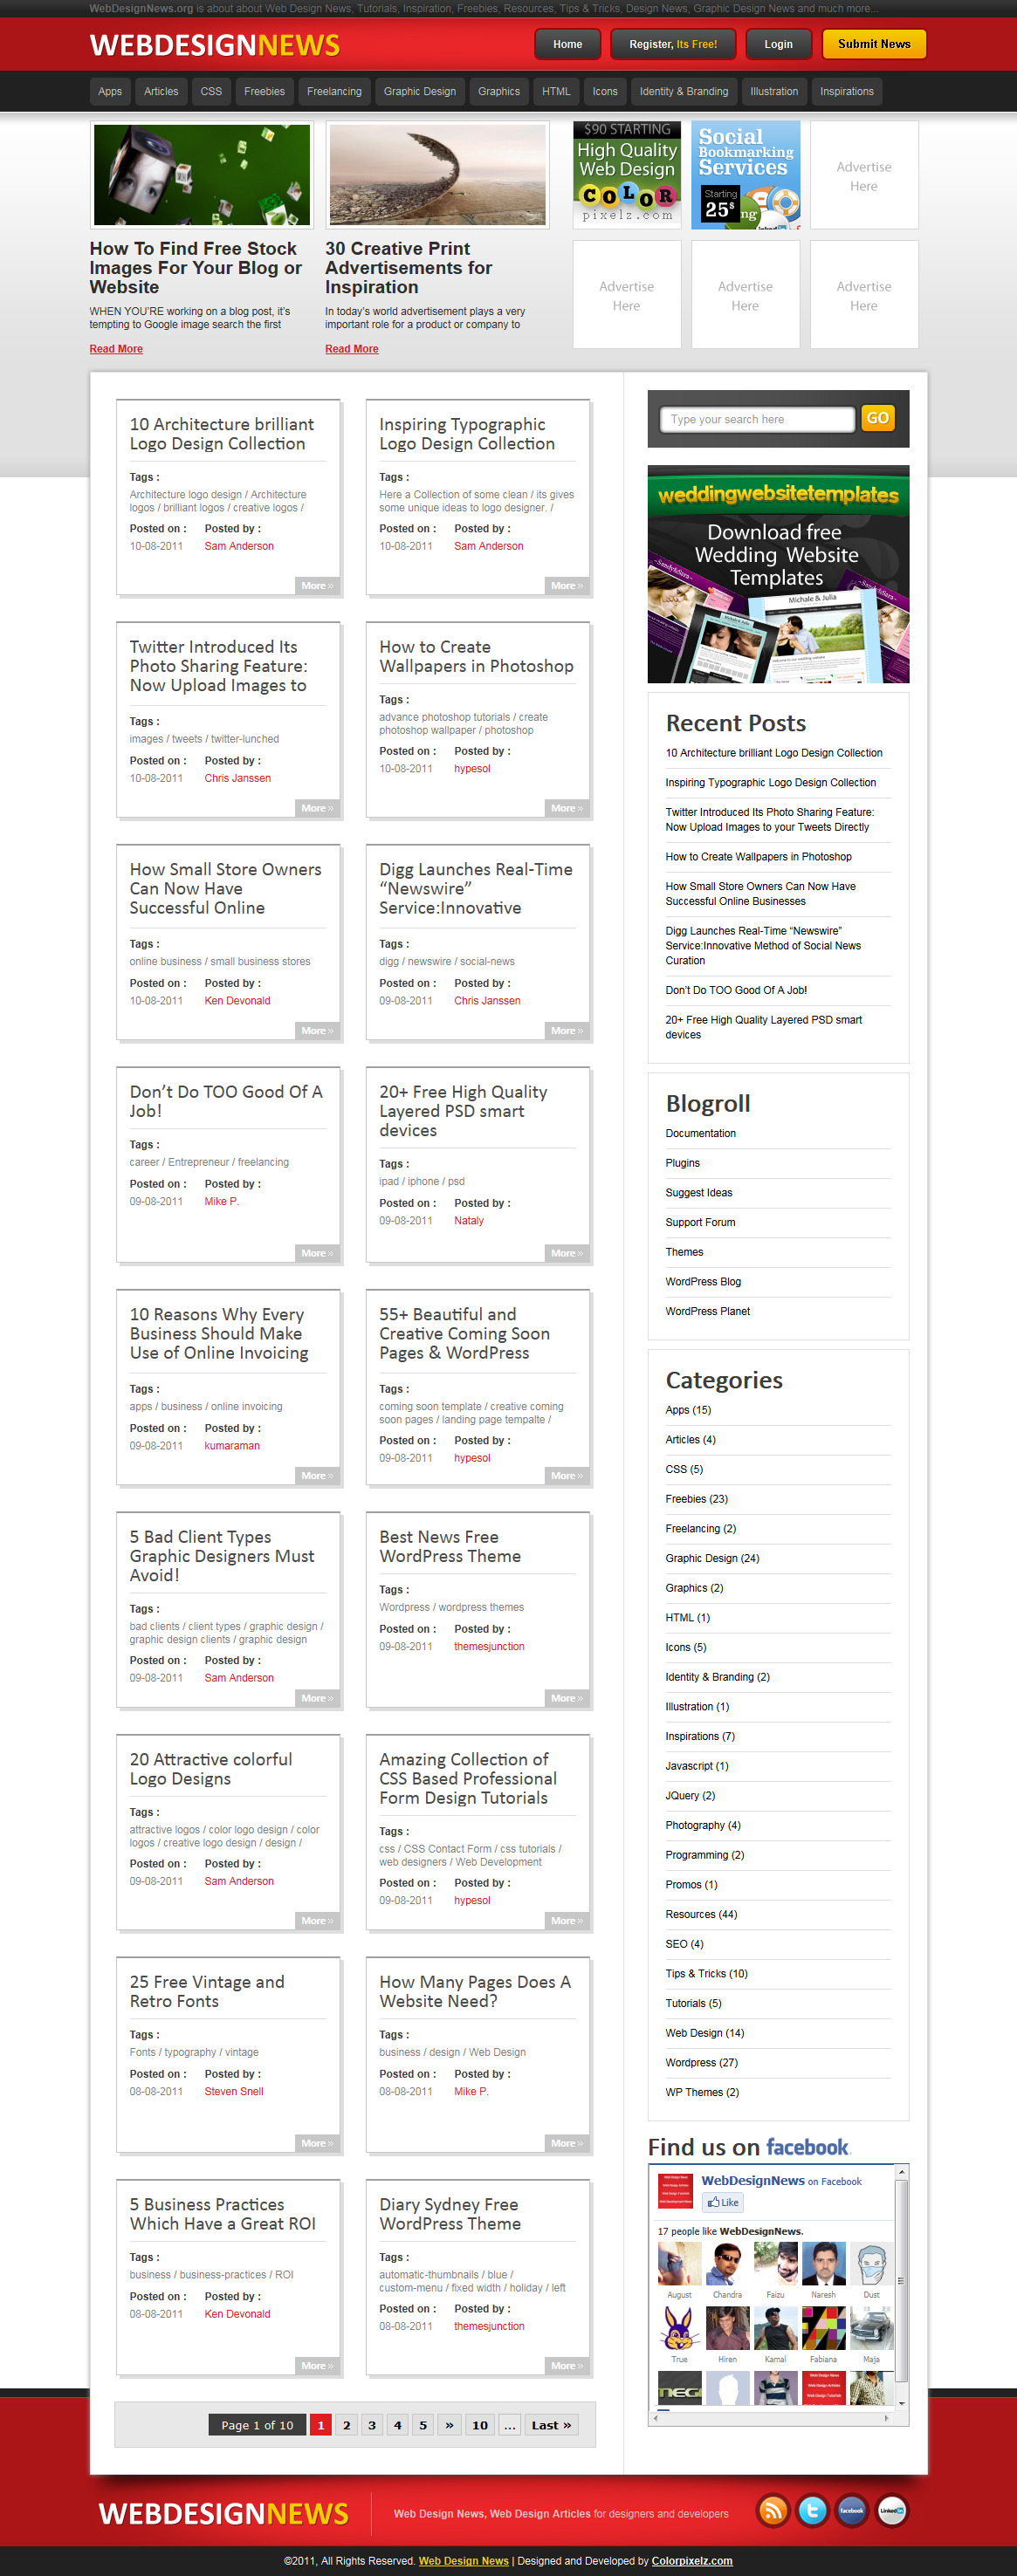Screen dimensions: 1017x2576
Task: Open the Freelancing nav menu item
Action: tap(334, 91)
